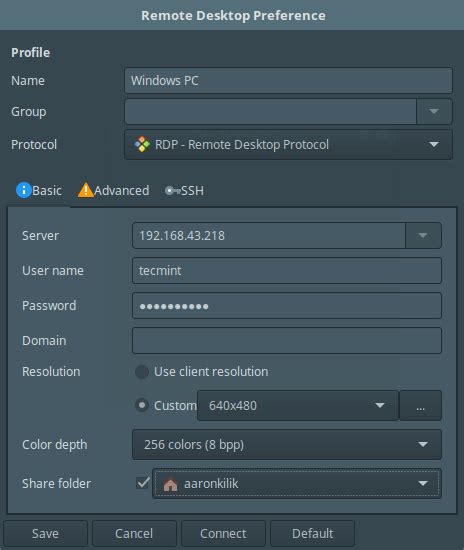Click the RDP protocol colorful icon
Image resolution: width=464 pixels, height=550 pixels.
pyautogui.click(x=142, y=145)
